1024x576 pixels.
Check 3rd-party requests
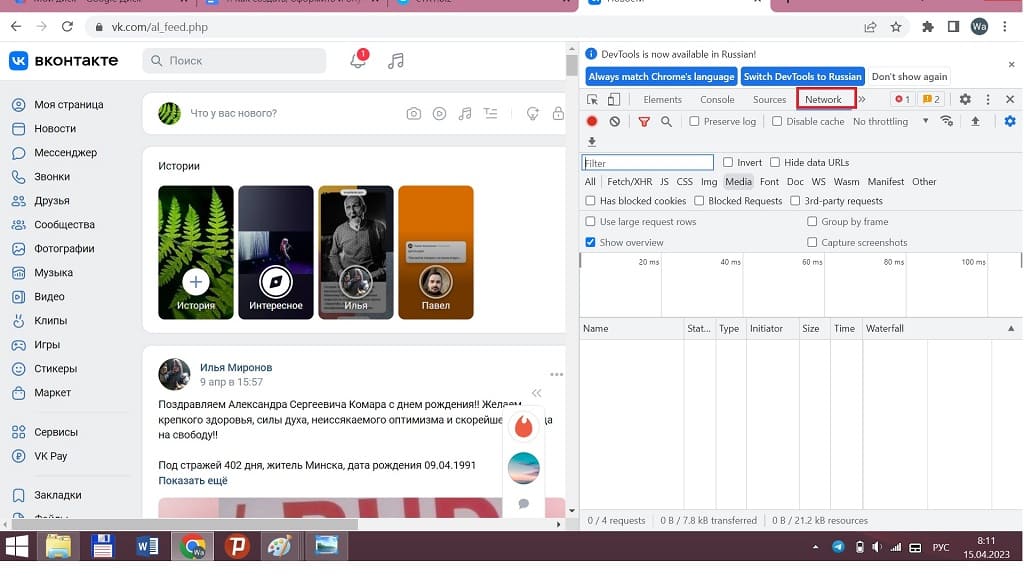795,201
